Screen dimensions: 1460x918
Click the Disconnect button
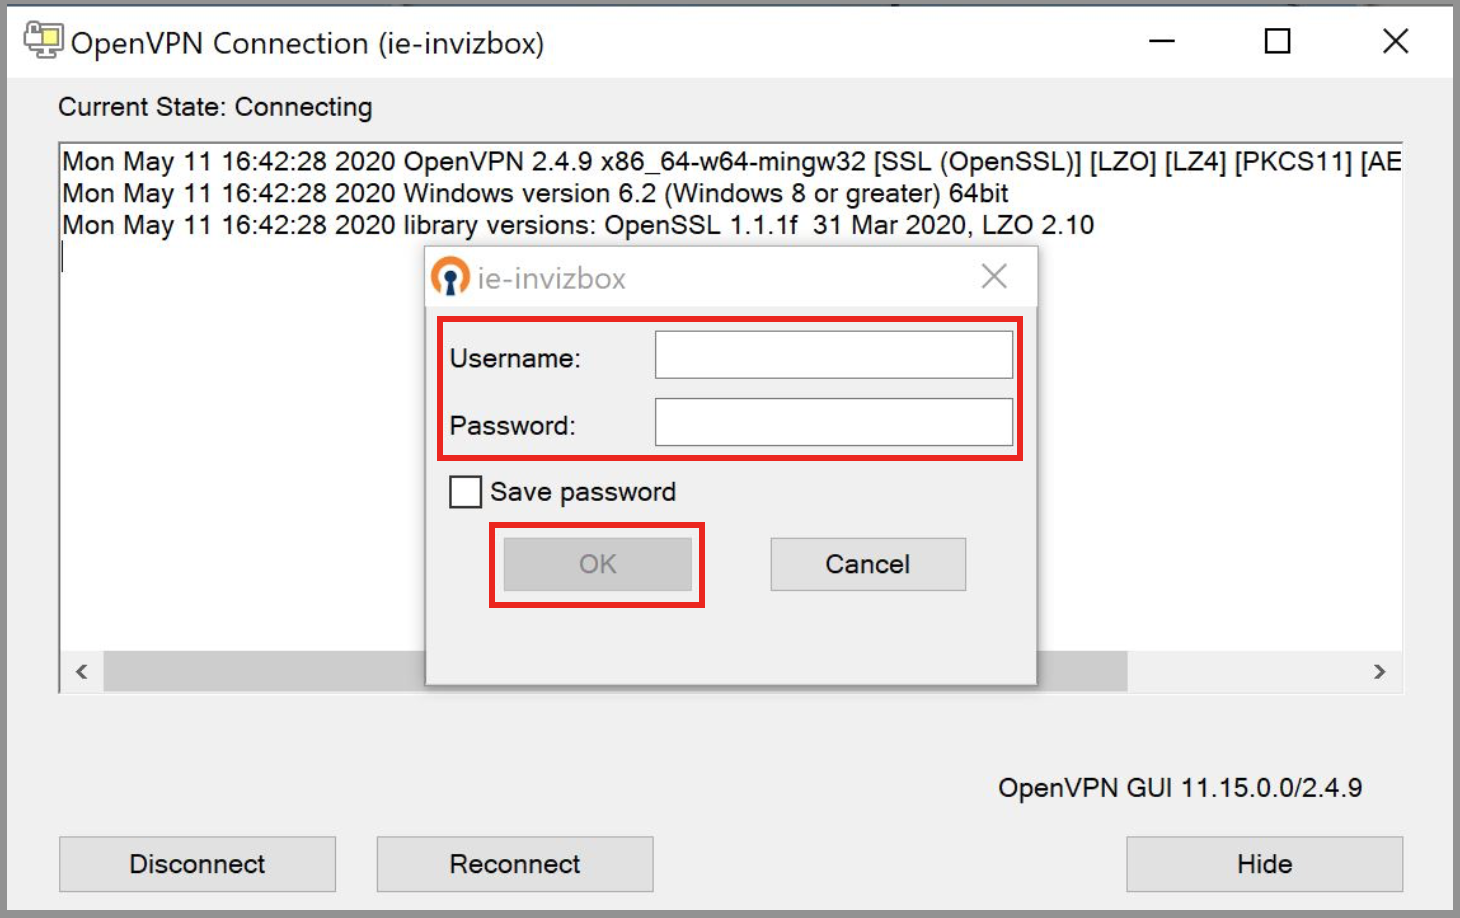point(197,864)
